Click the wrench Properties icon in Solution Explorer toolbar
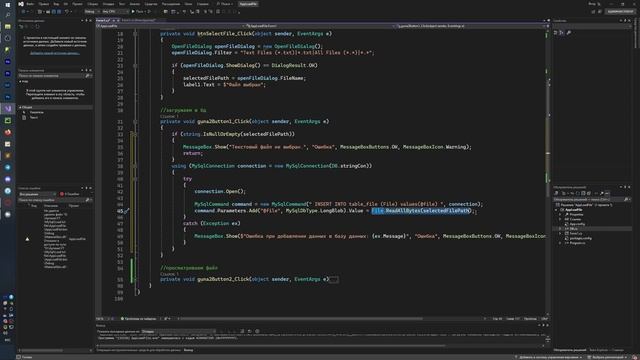The width and height of the screenshot is (640, 360). pos(602,193)
